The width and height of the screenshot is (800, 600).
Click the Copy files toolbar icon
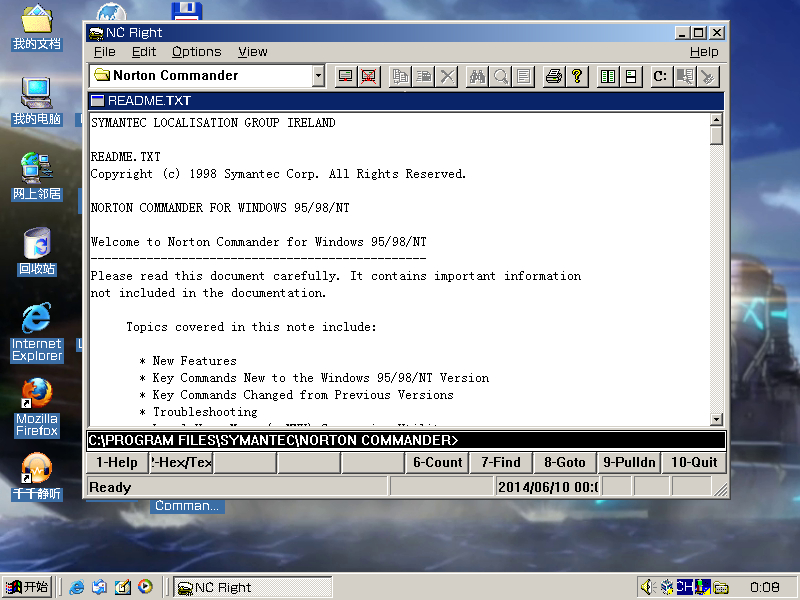[400, 77]
